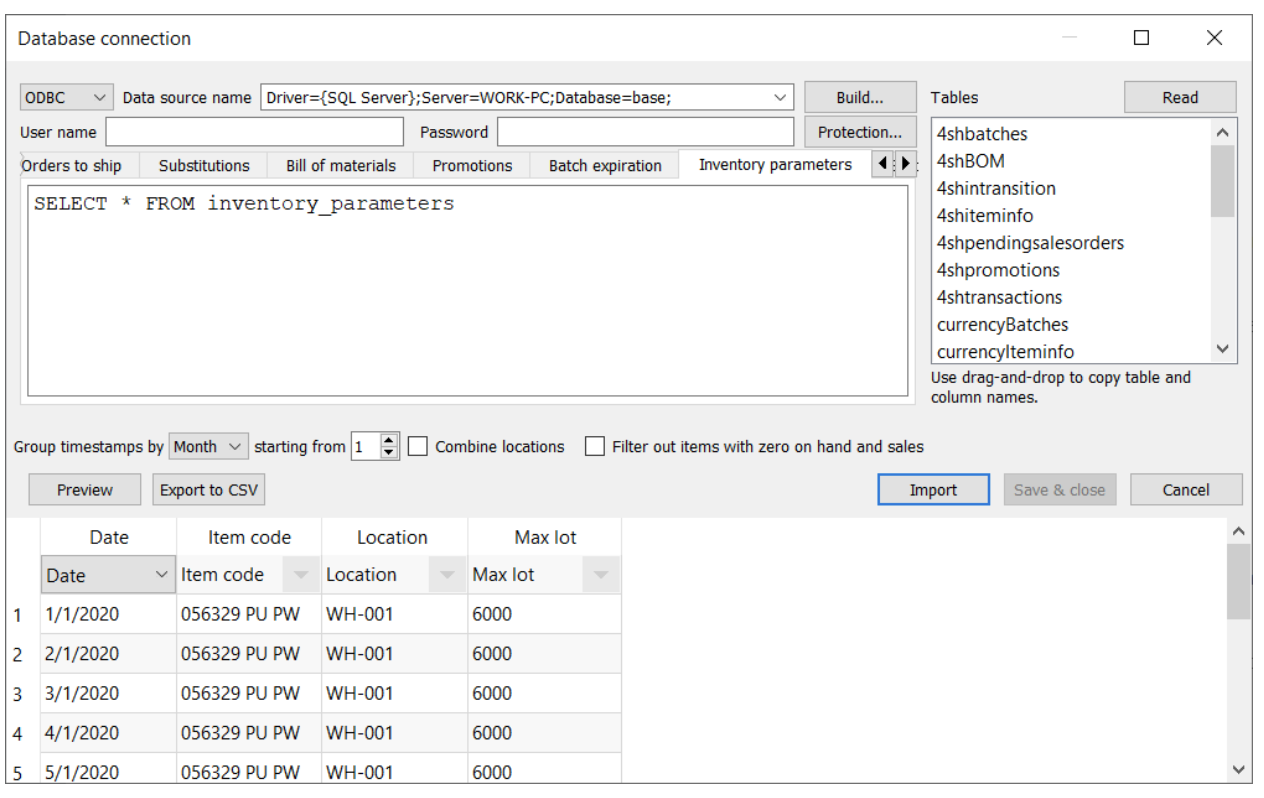Select the 4shtransactions table in list

(999, 297)
